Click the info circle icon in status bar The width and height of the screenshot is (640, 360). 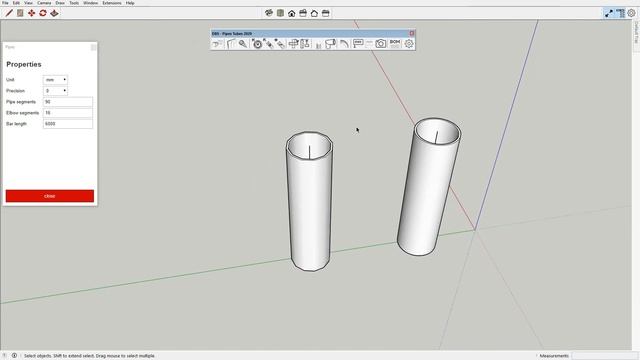click(14, 356)
